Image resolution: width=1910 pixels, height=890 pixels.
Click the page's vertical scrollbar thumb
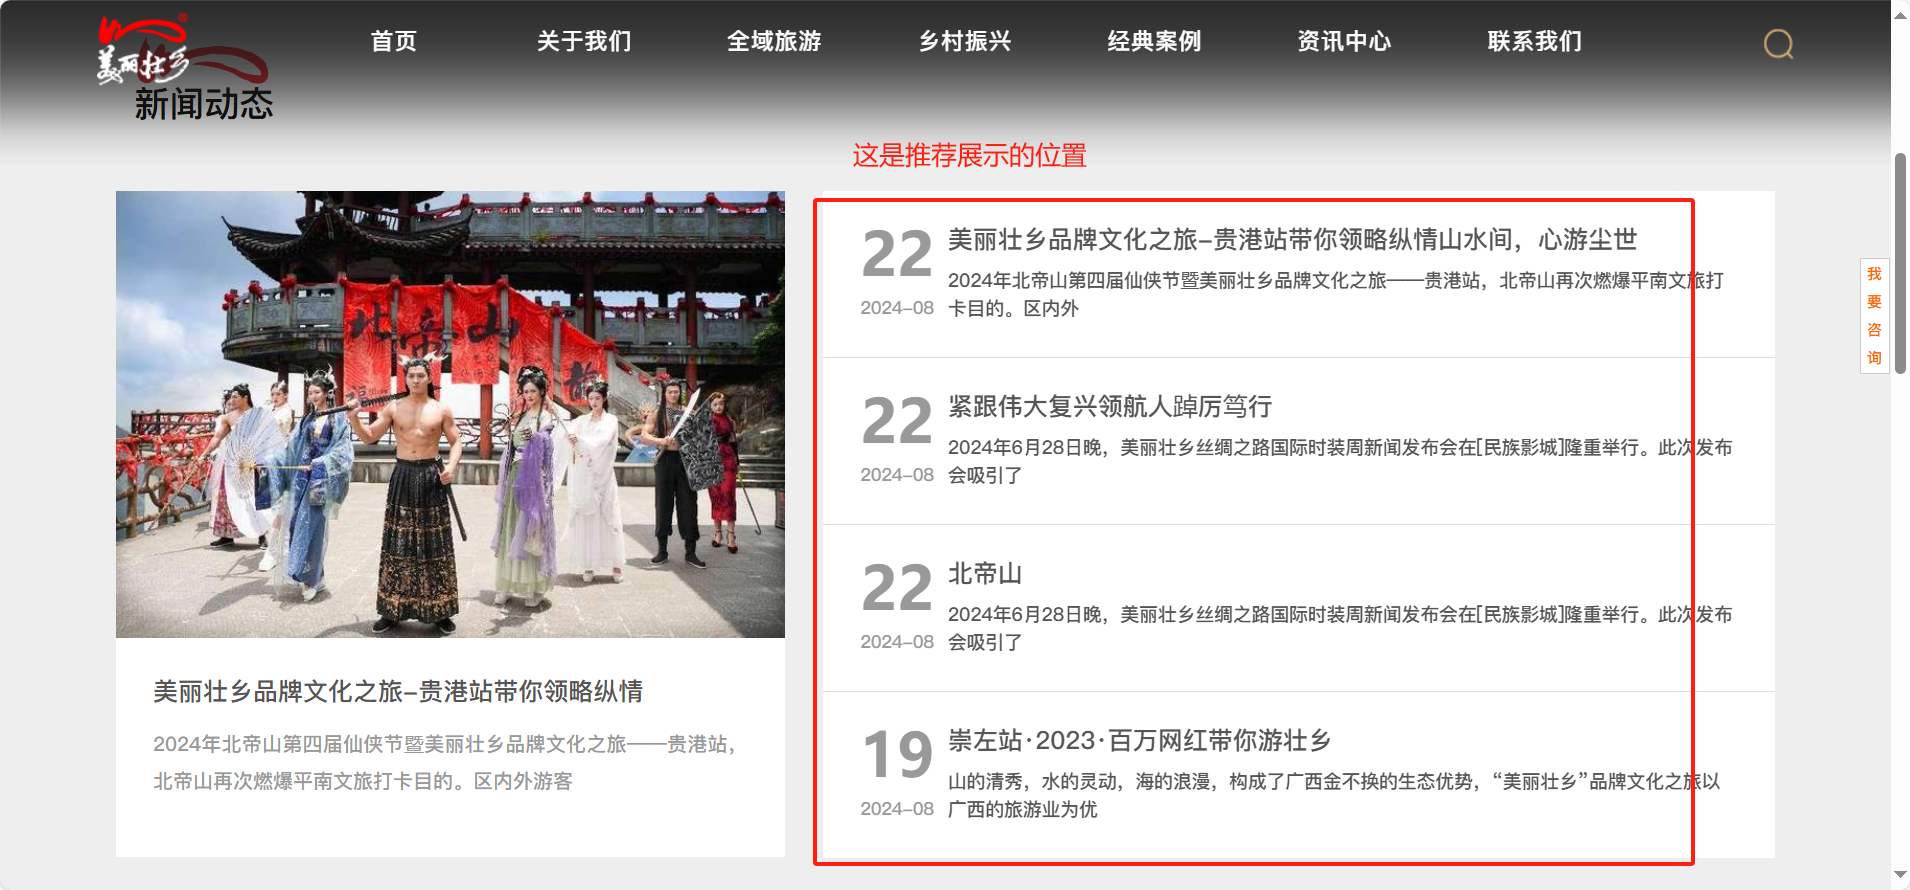coord(1900,263)
